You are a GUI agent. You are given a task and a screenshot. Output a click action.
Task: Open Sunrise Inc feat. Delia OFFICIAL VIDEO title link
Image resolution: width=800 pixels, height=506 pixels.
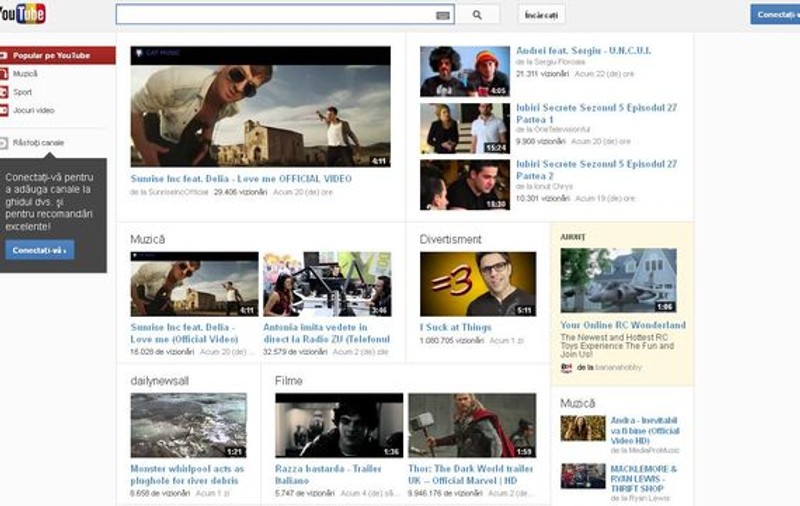[241, 179]
